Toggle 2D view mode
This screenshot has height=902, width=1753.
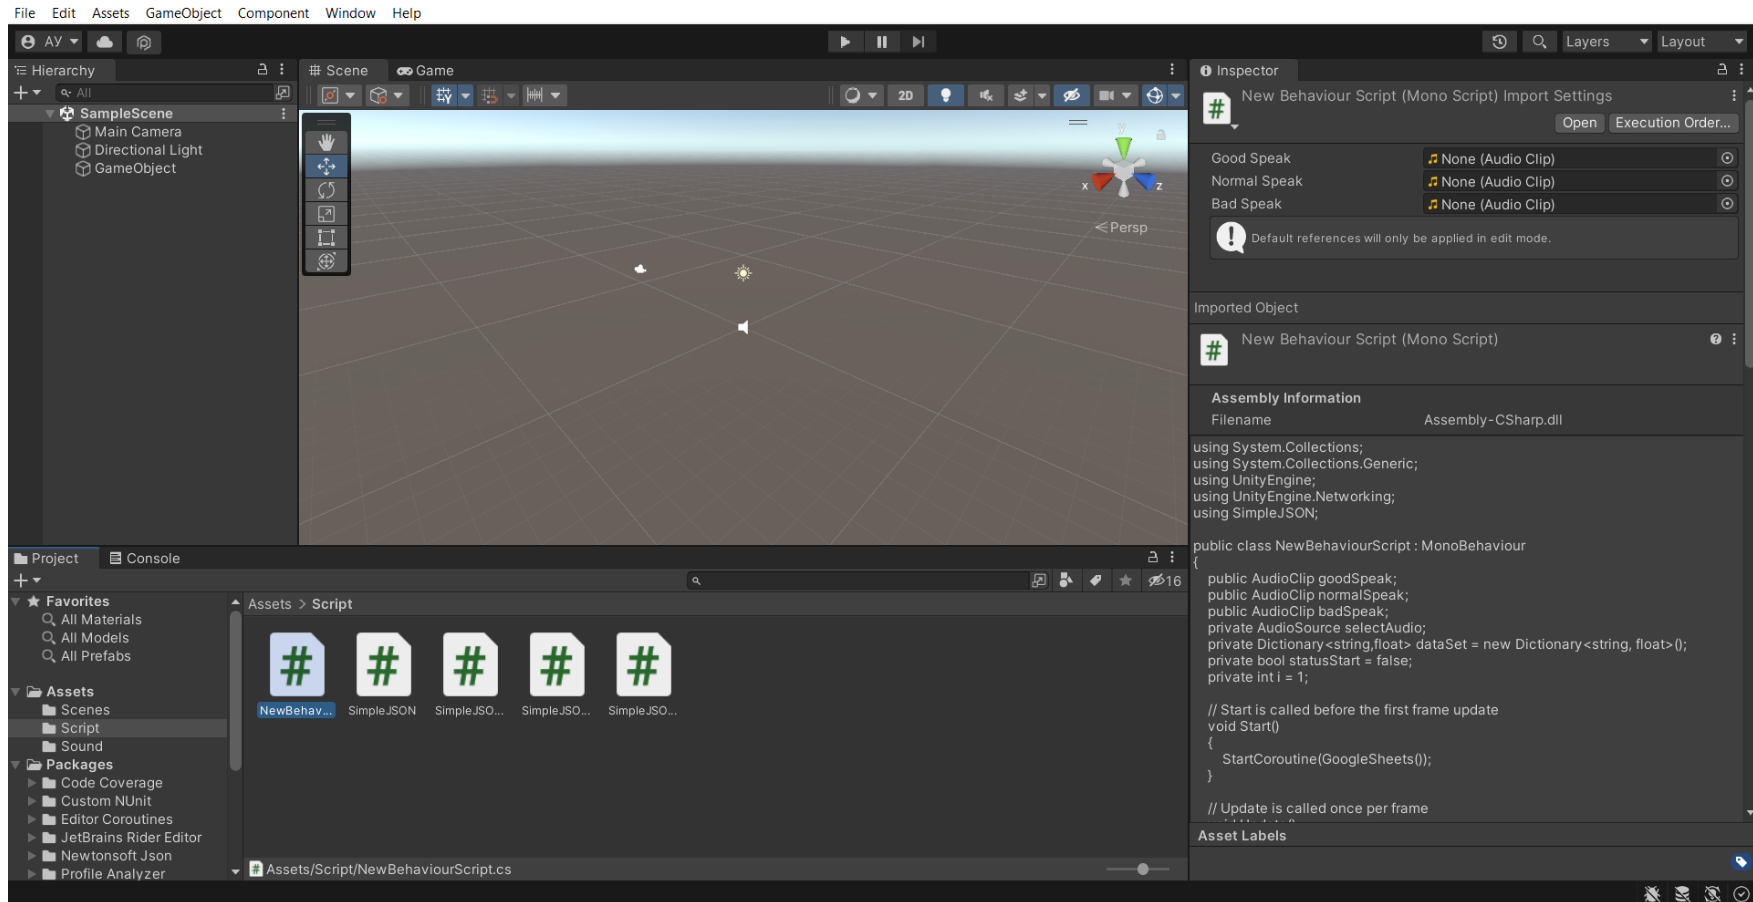click(906, 95)
